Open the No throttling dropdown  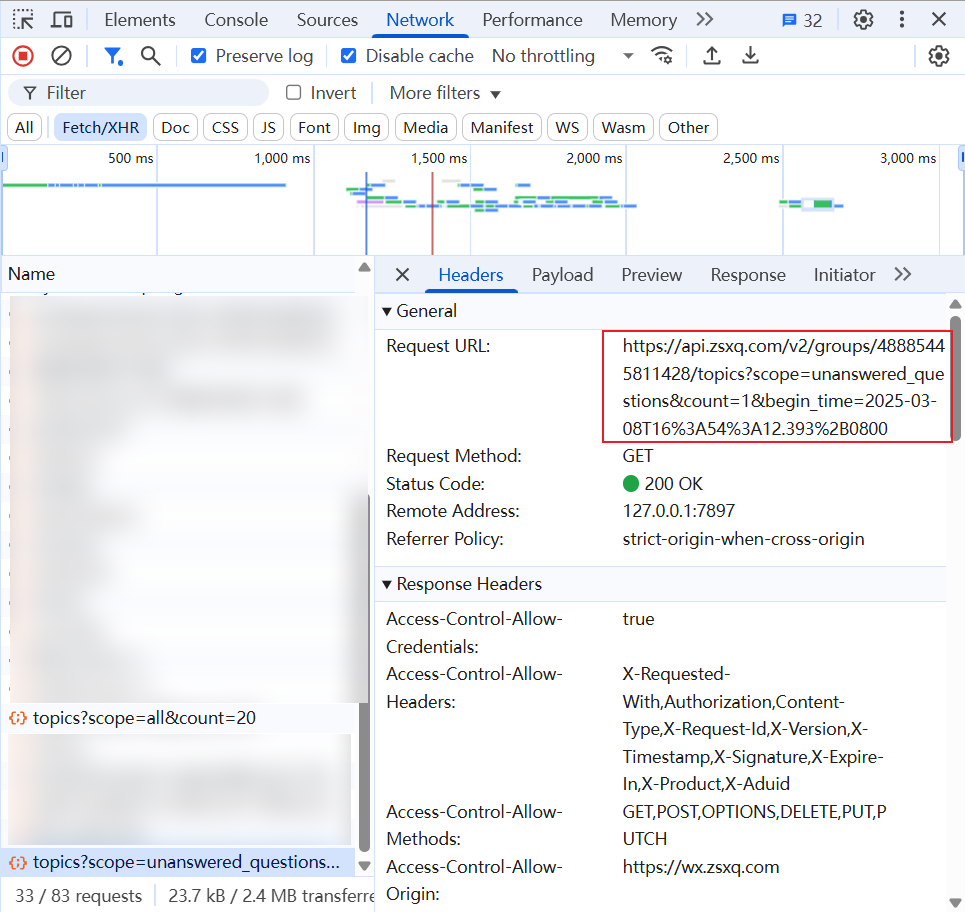pos(562,56)
